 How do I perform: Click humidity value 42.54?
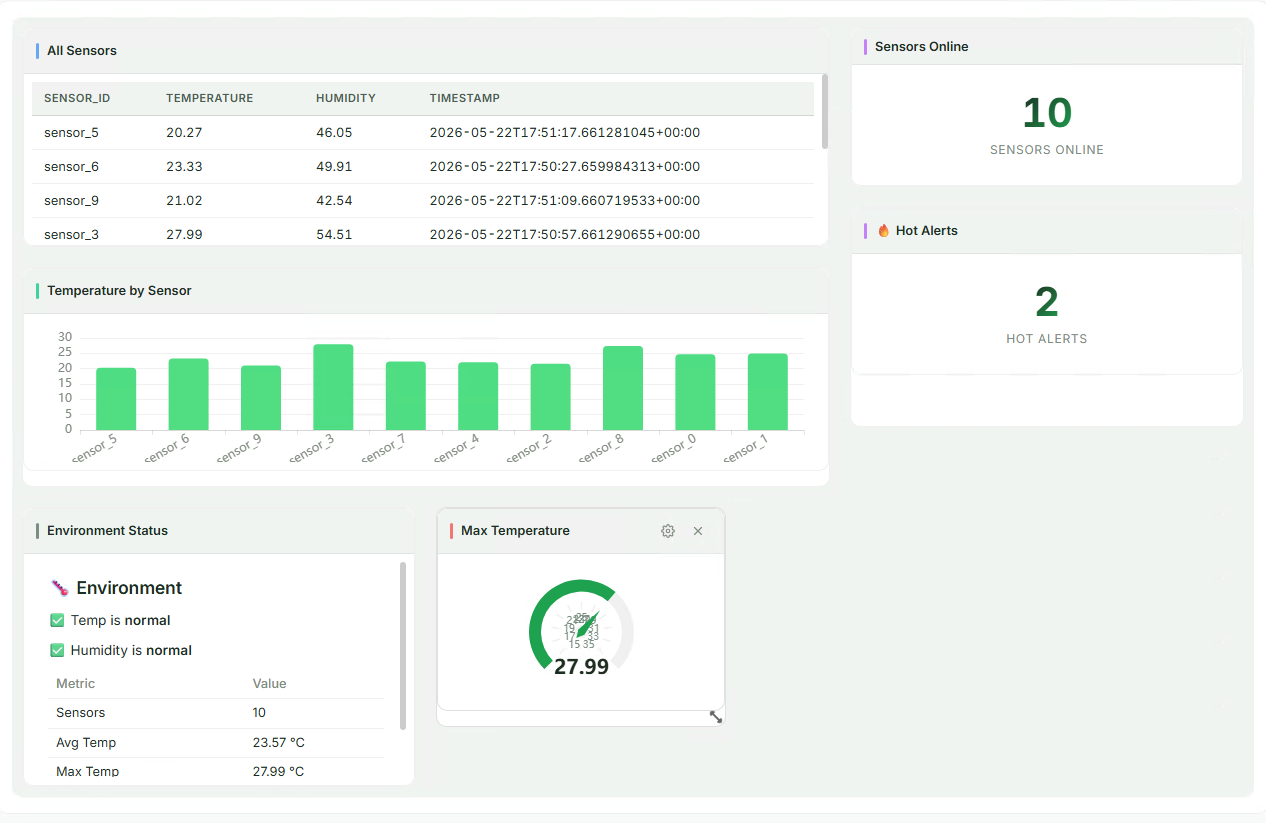[x=334, y=200]
